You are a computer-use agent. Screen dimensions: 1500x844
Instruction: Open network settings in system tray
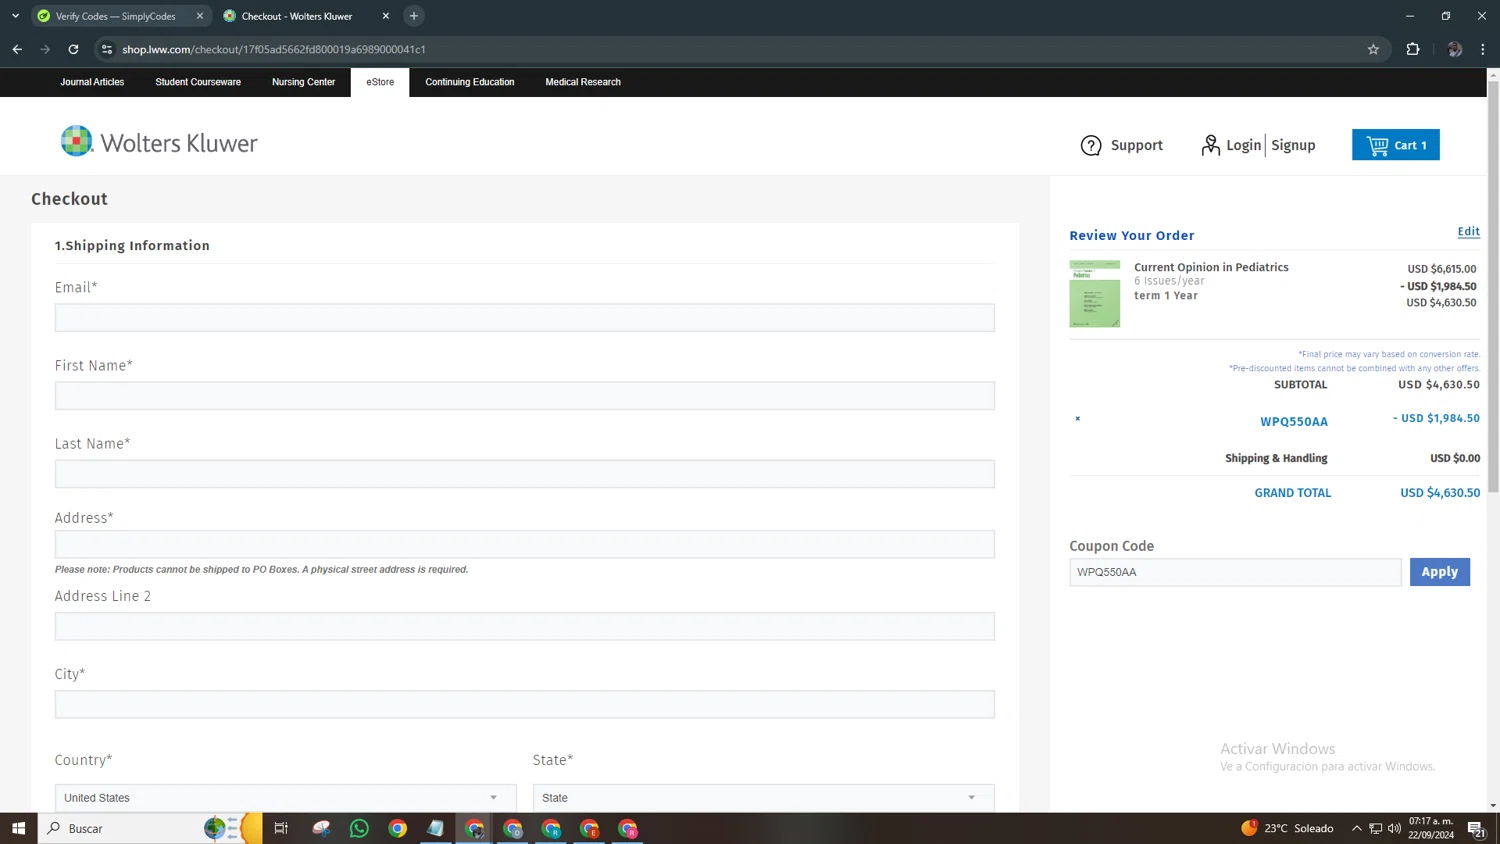point(1375,828)
